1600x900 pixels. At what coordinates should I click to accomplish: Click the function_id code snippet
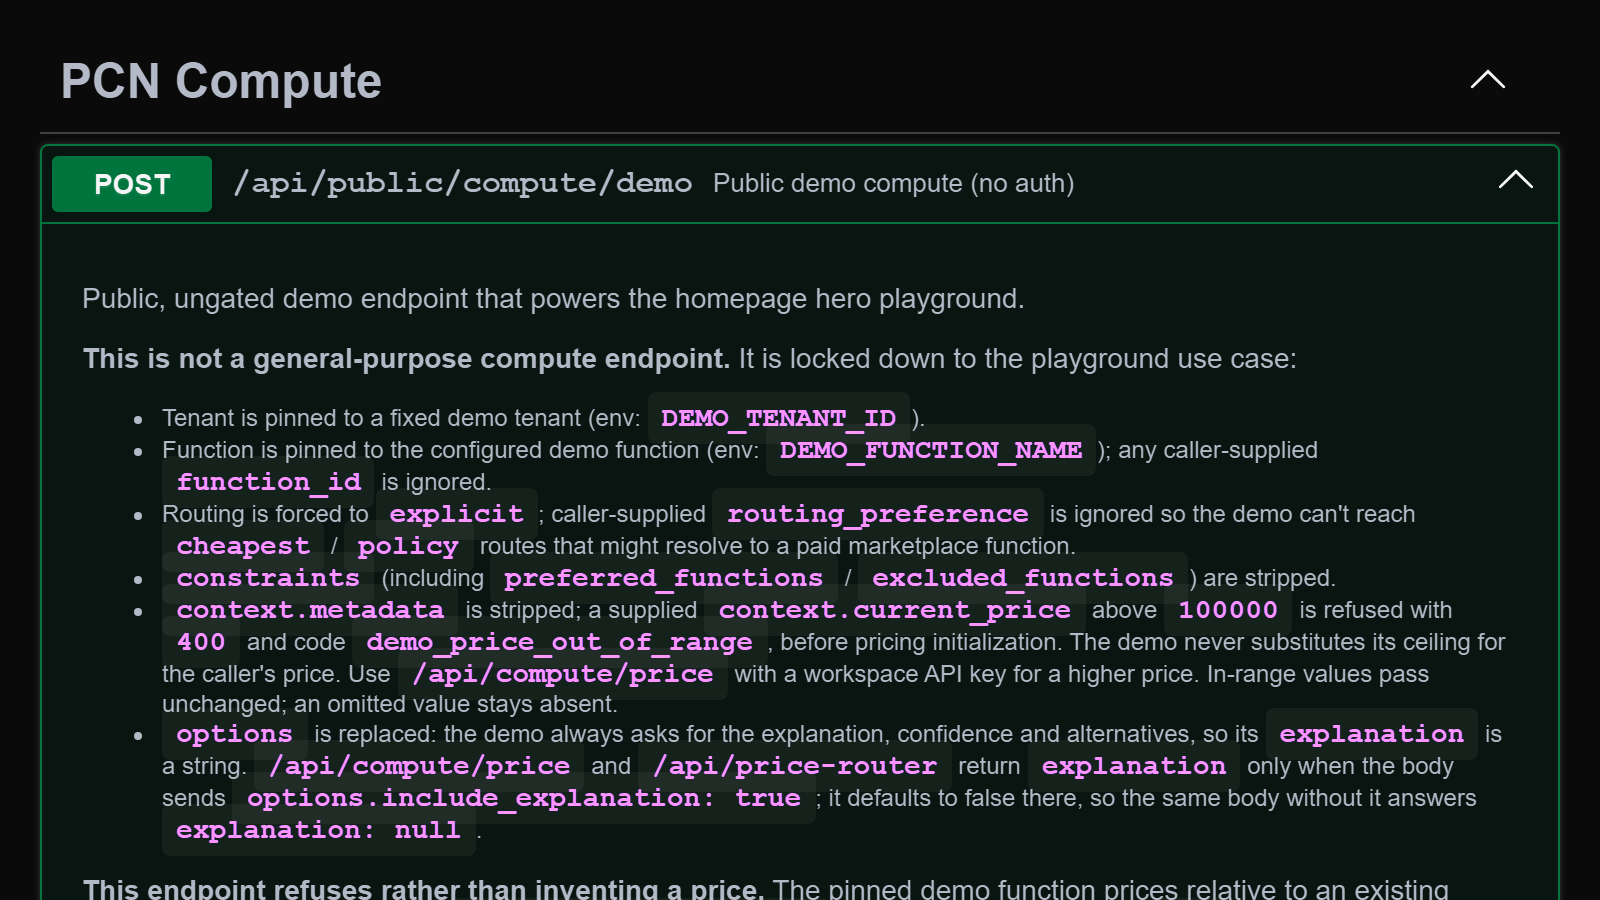(x=268, y=482)
